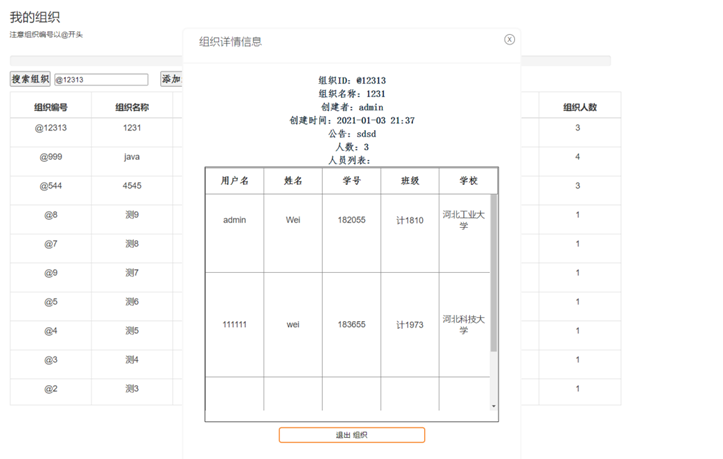
Task: Close the 组织详情信息 dialog
Action: pos(509,40)
